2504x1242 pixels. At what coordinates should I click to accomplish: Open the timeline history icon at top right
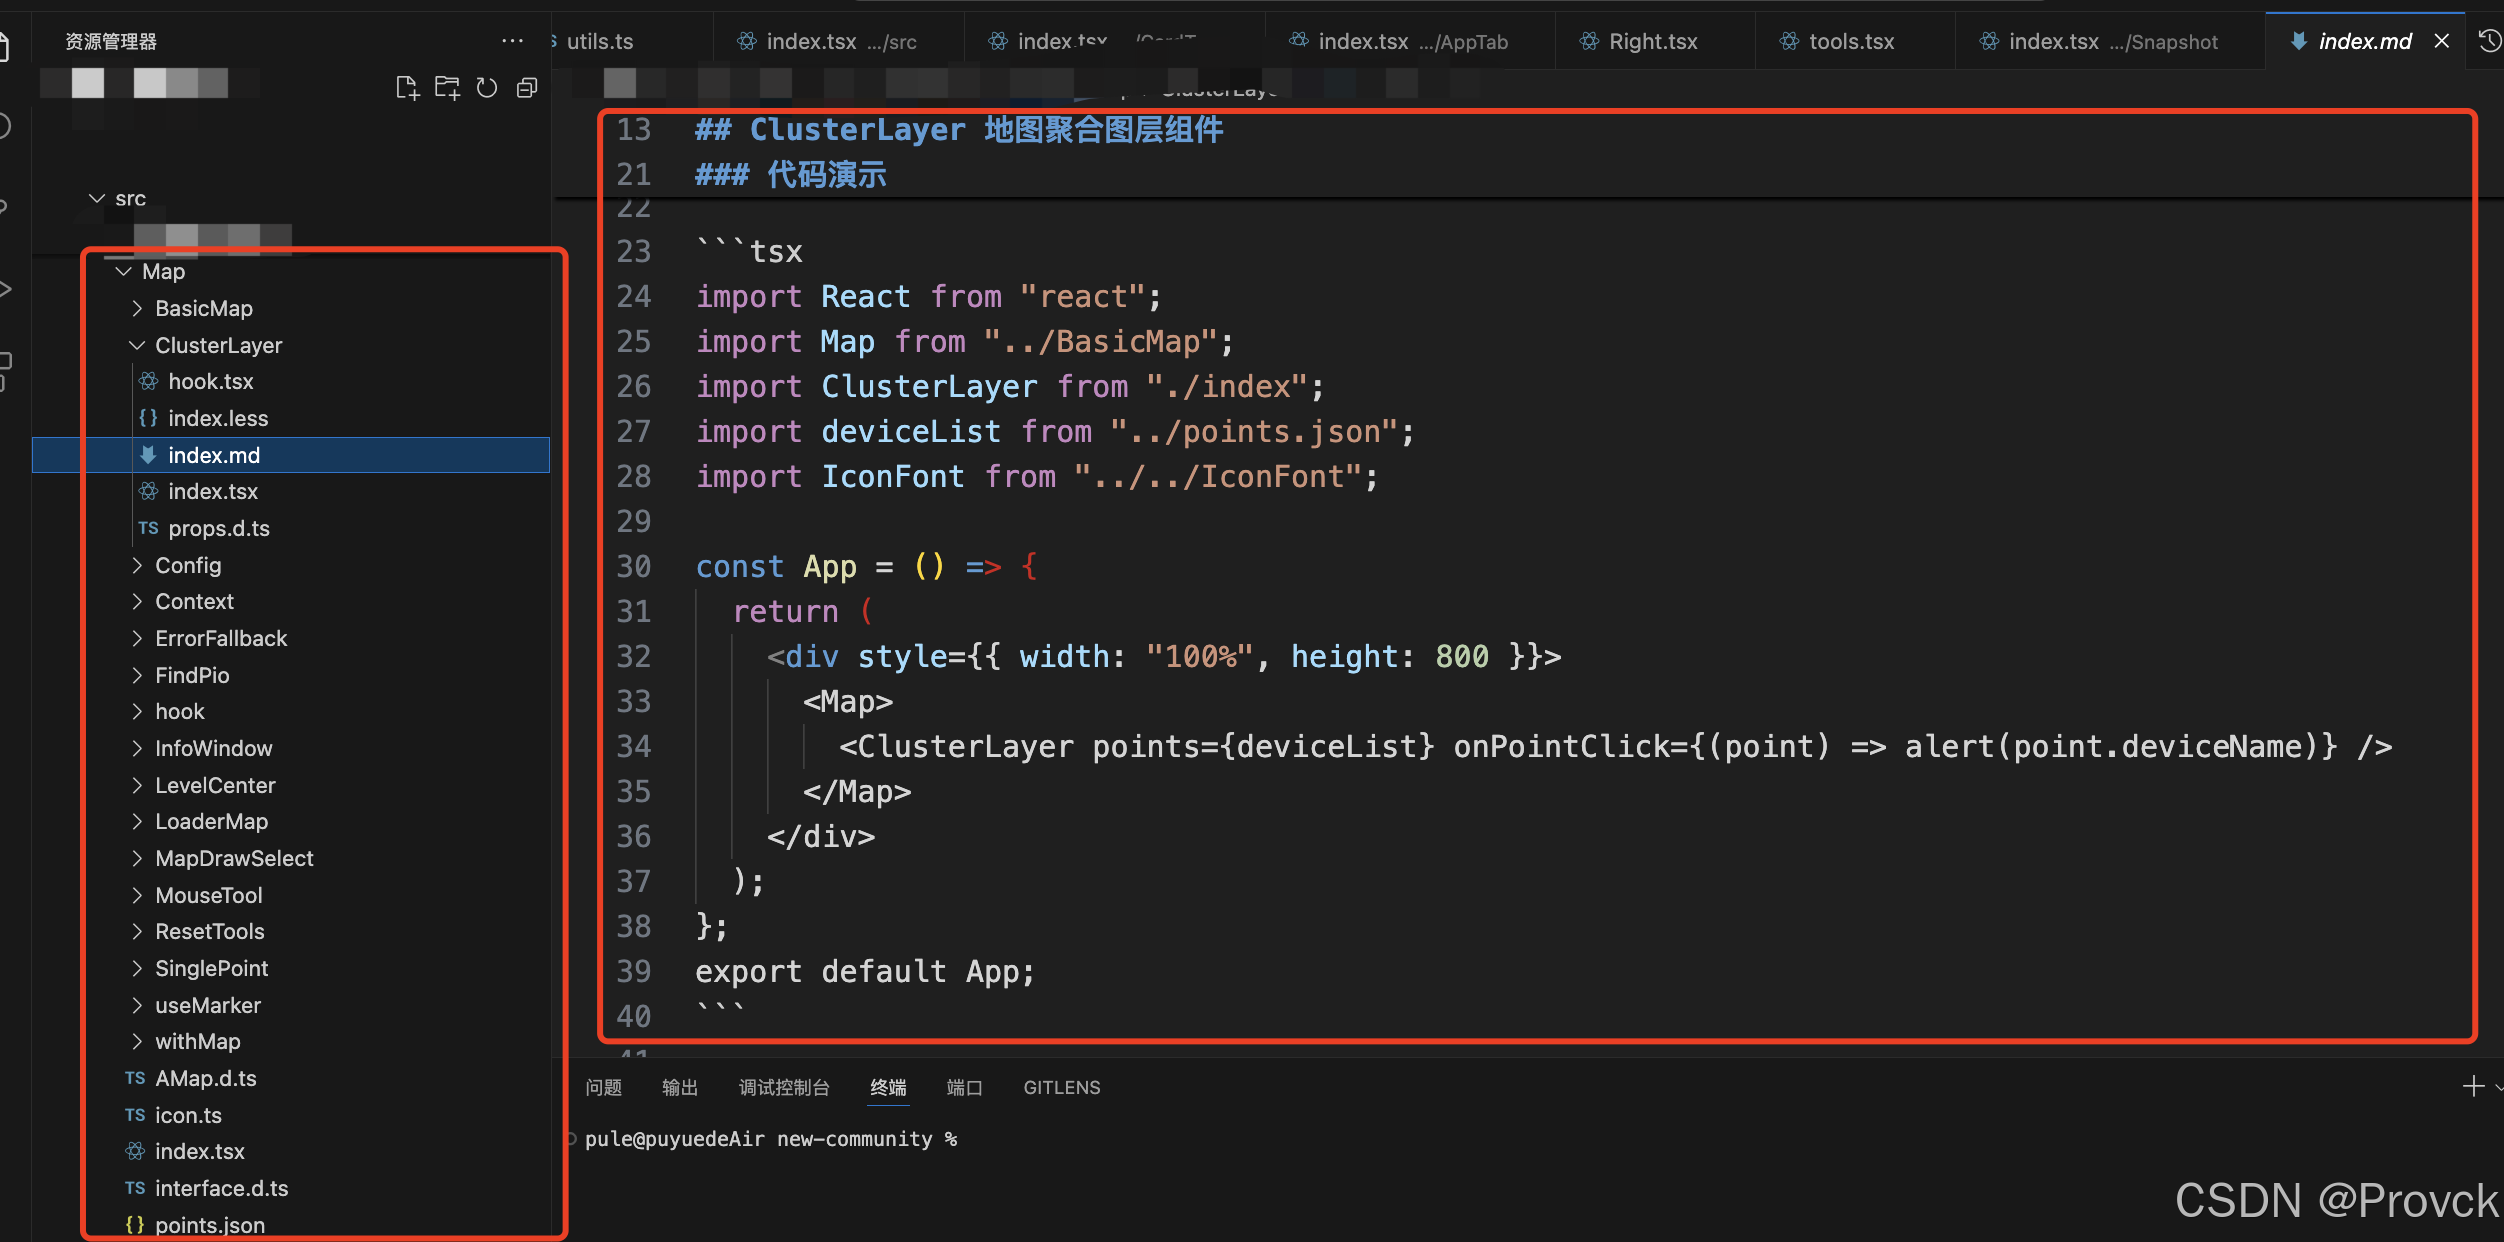click(x=2490, y=41)
